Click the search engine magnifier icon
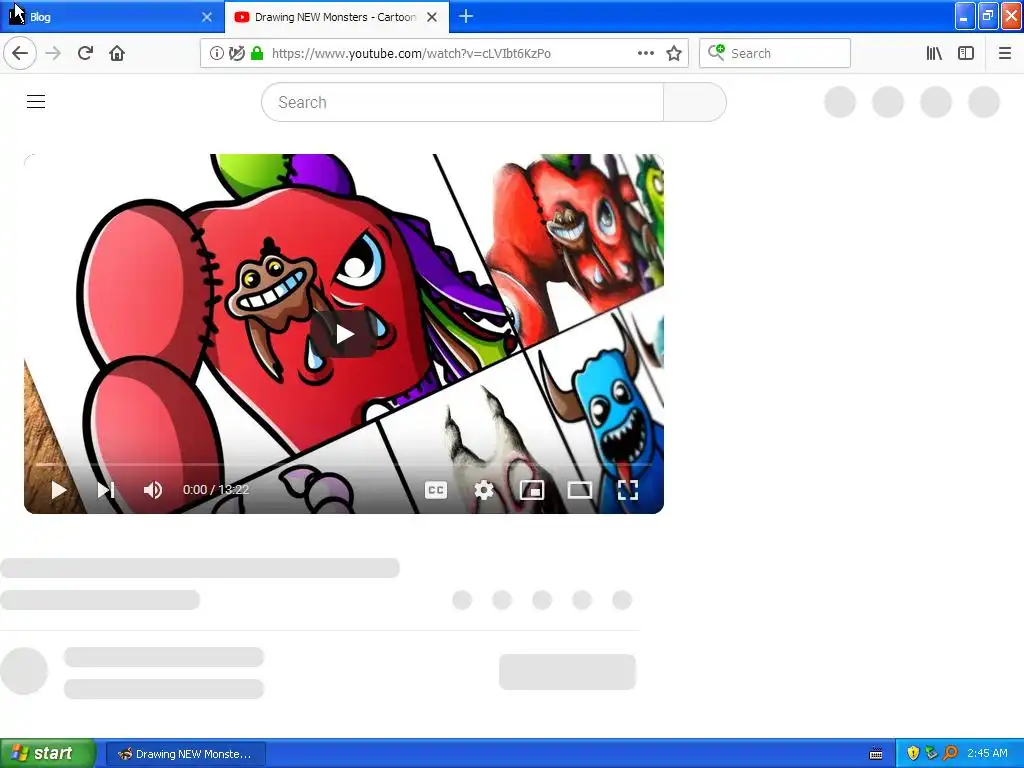The image size is (1024, 768). pos(716,52)
